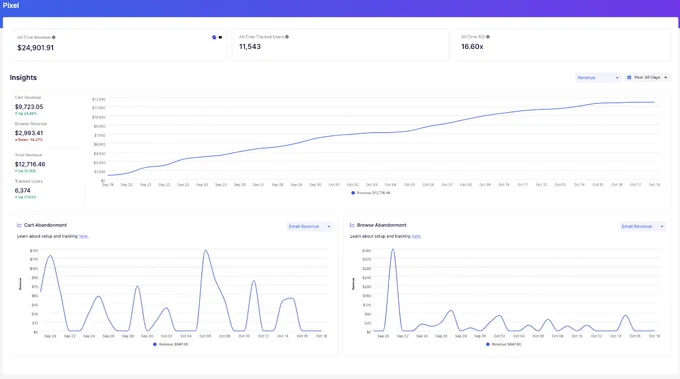The width and height of the screenshot is (680, 379).
Task: Click the green Up percentage under Cart Revenue
Action: 26,114
